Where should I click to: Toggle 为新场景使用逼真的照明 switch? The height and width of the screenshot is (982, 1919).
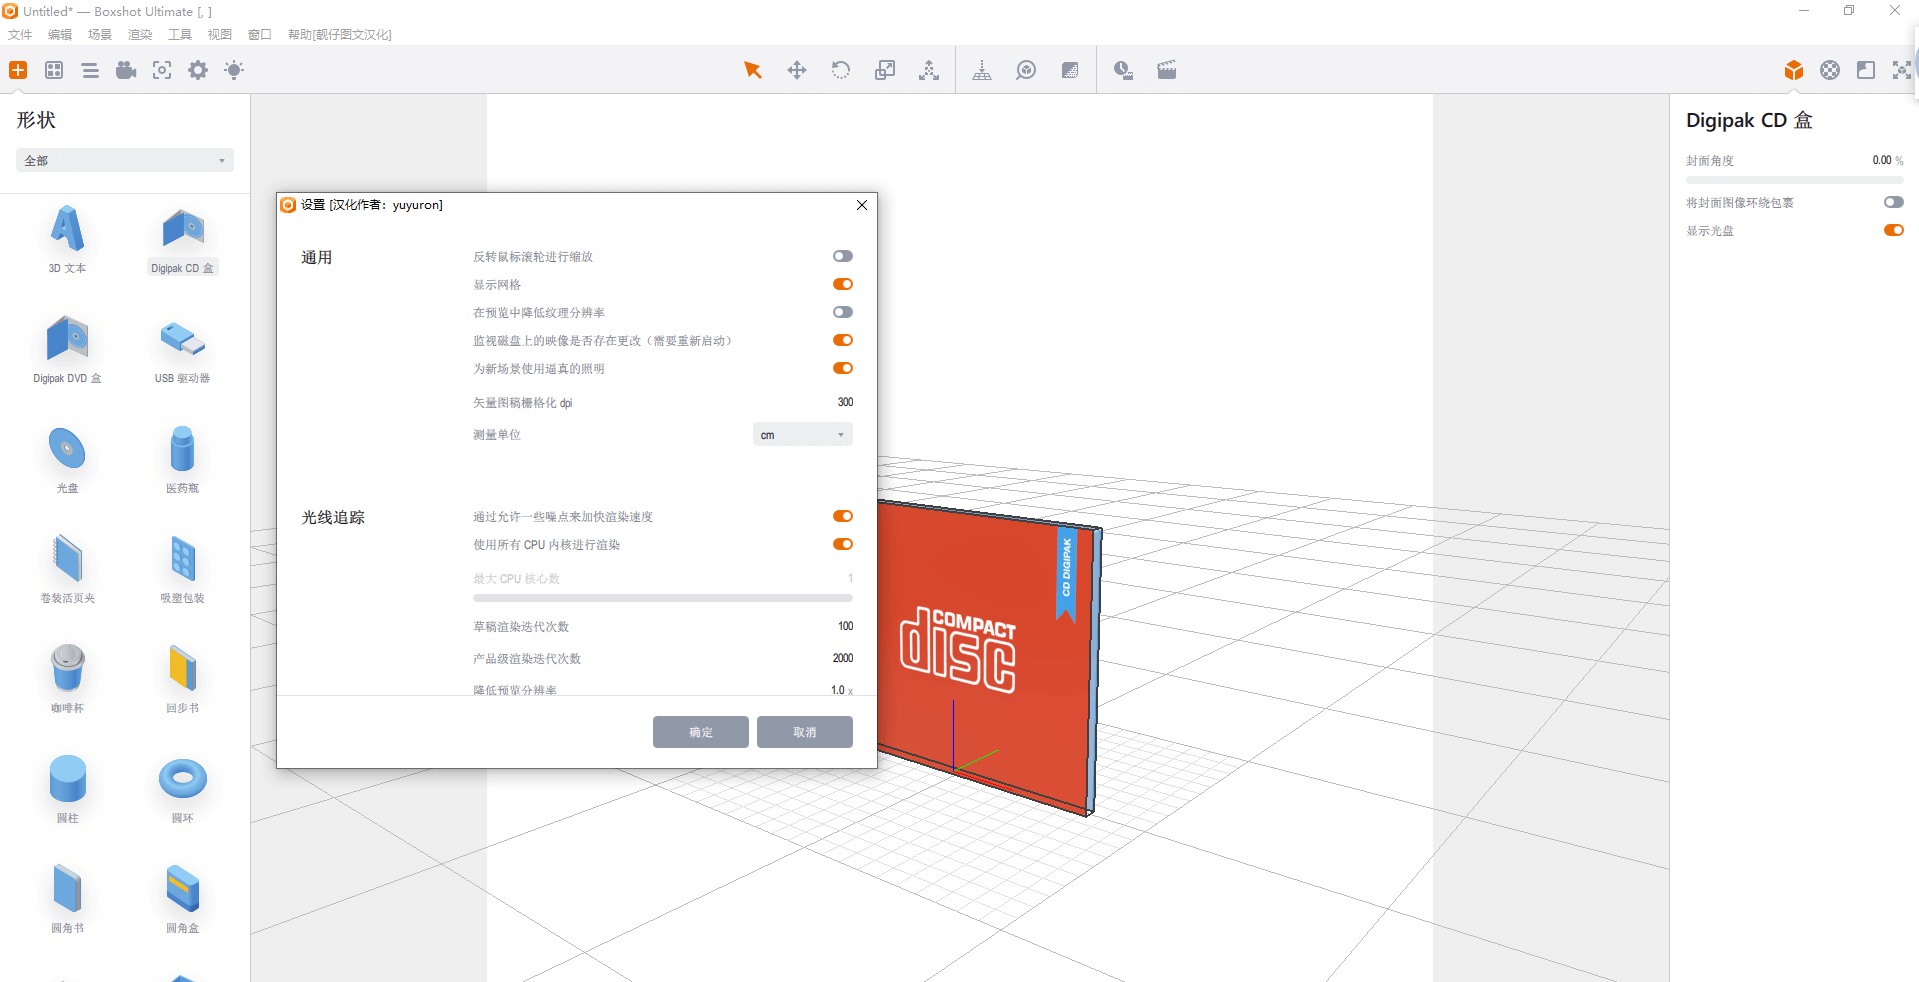tap(843, 369)
